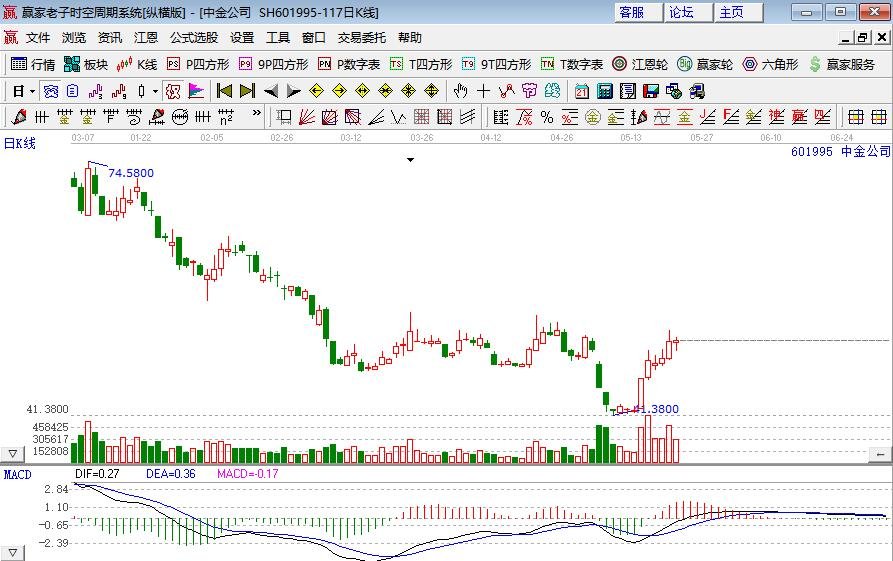Click the 客服 customer service button
Image resolution: width=893 pixels, height=561 pixels.
point(638,13)
